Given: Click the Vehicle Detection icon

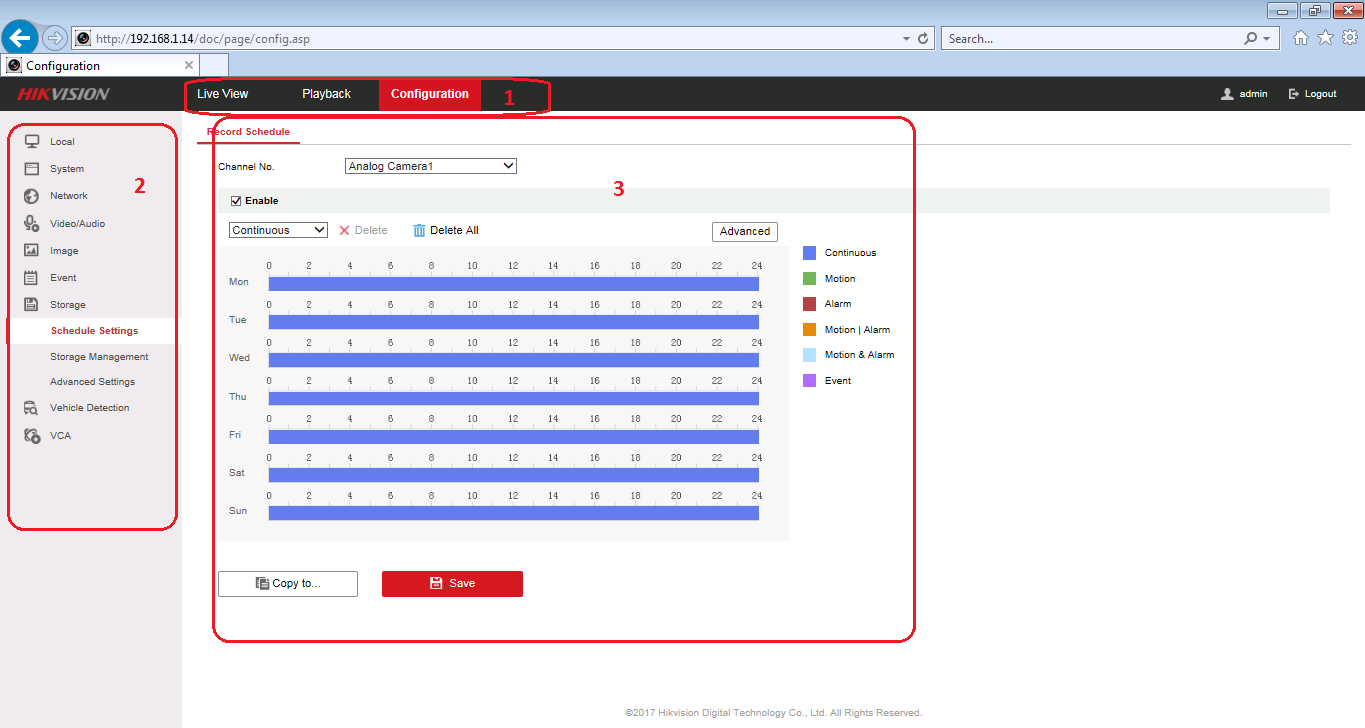Looking at the screenshot, I should click(x=31, y=408).
